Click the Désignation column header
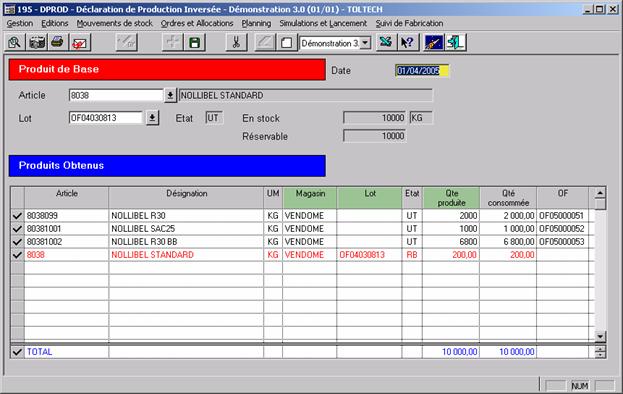The width and height of the screenshot is (623, 394). click(x=186, y=197)
